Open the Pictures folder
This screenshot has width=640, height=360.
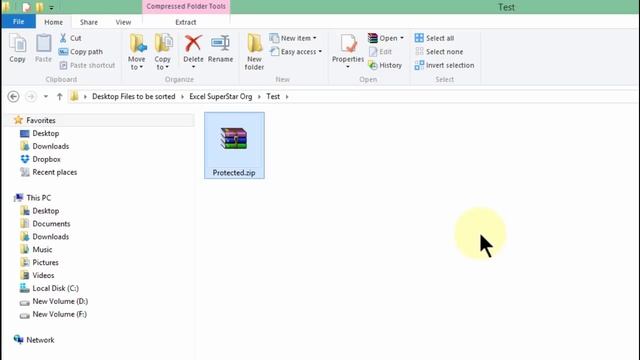[45, 262]
